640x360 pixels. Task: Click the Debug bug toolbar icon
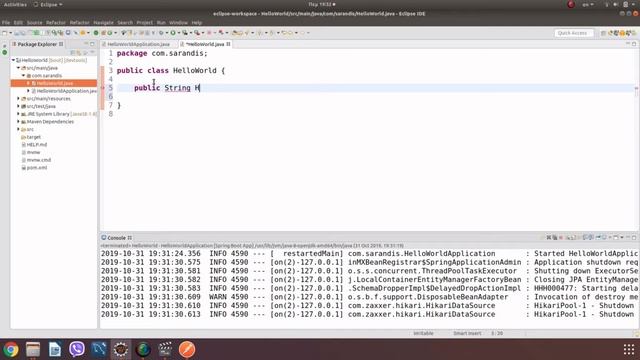(x=162, y=33)
